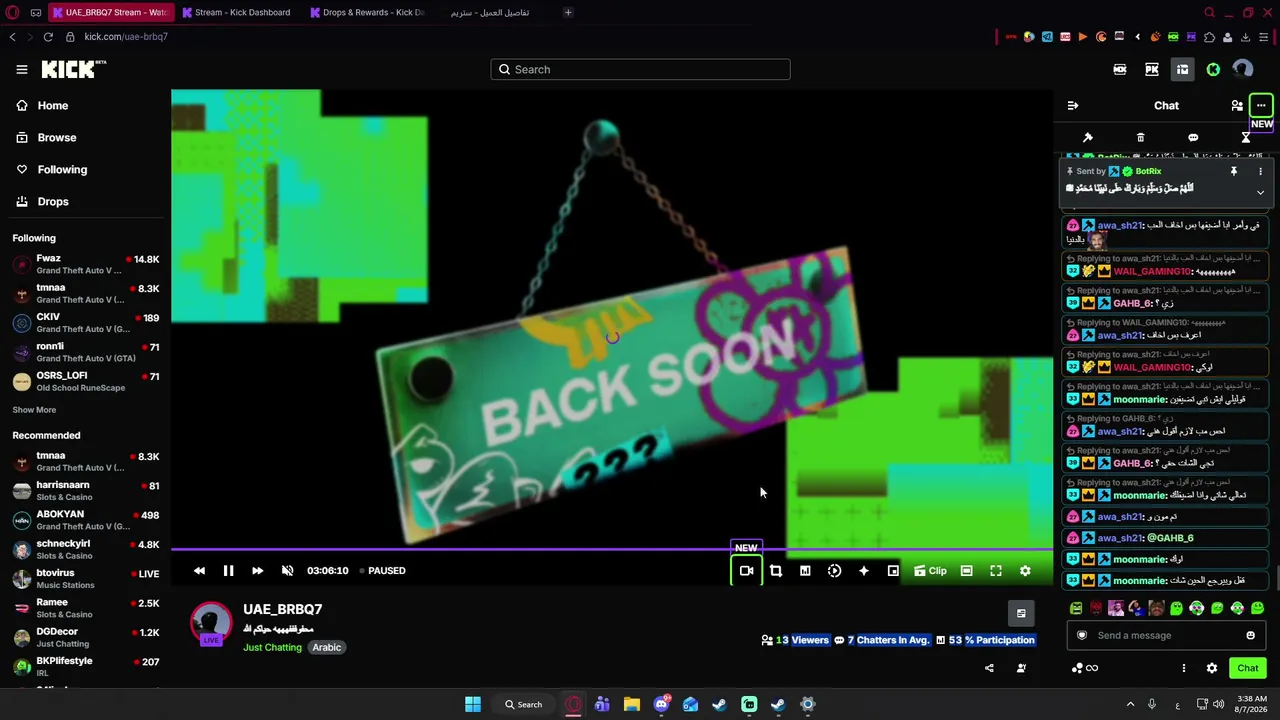This screenshot has width=1280, height=720.
Task: Unpin the BotRix pinned message
Action: coord(1234,171)
